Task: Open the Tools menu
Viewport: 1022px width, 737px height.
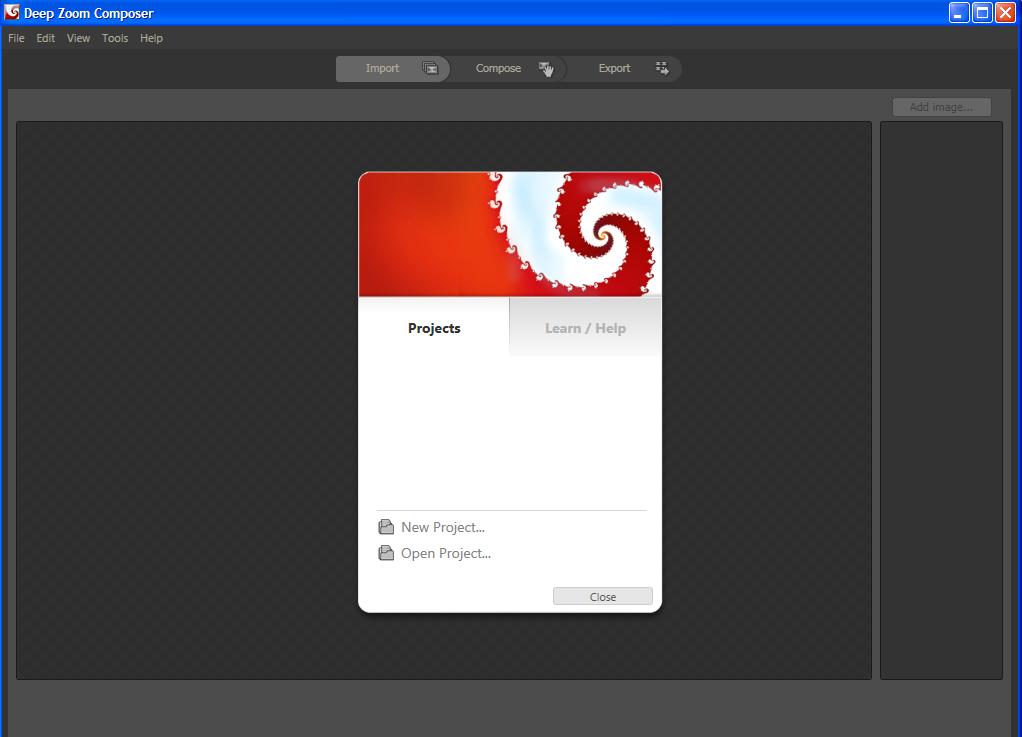Action: [115, 38]
